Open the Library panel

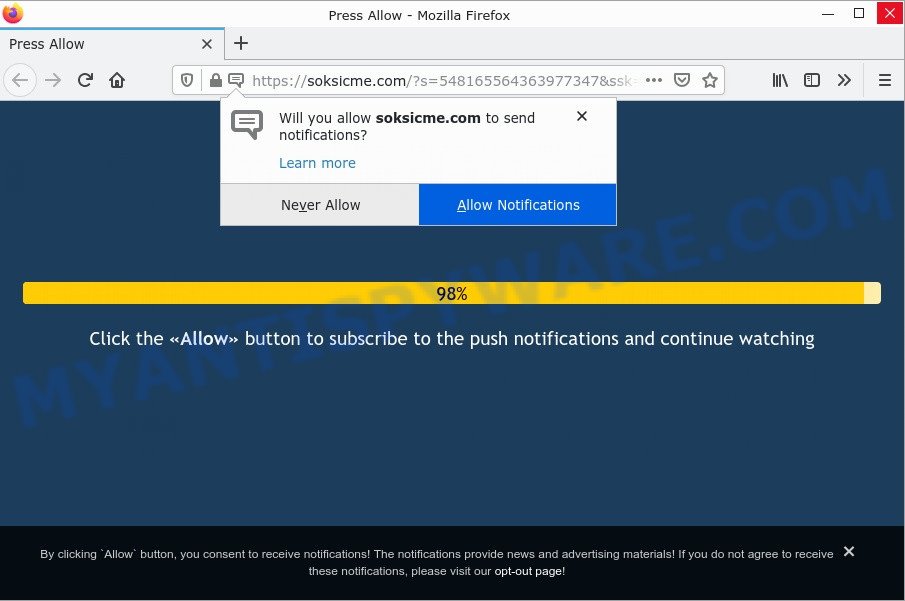(780, 80)
